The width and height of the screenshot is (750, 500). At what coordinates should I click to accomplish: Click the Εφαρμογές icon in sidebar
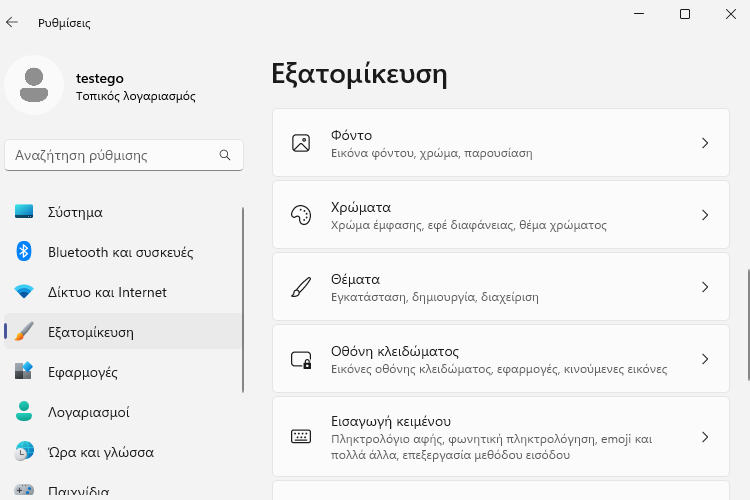coord(25,372)
